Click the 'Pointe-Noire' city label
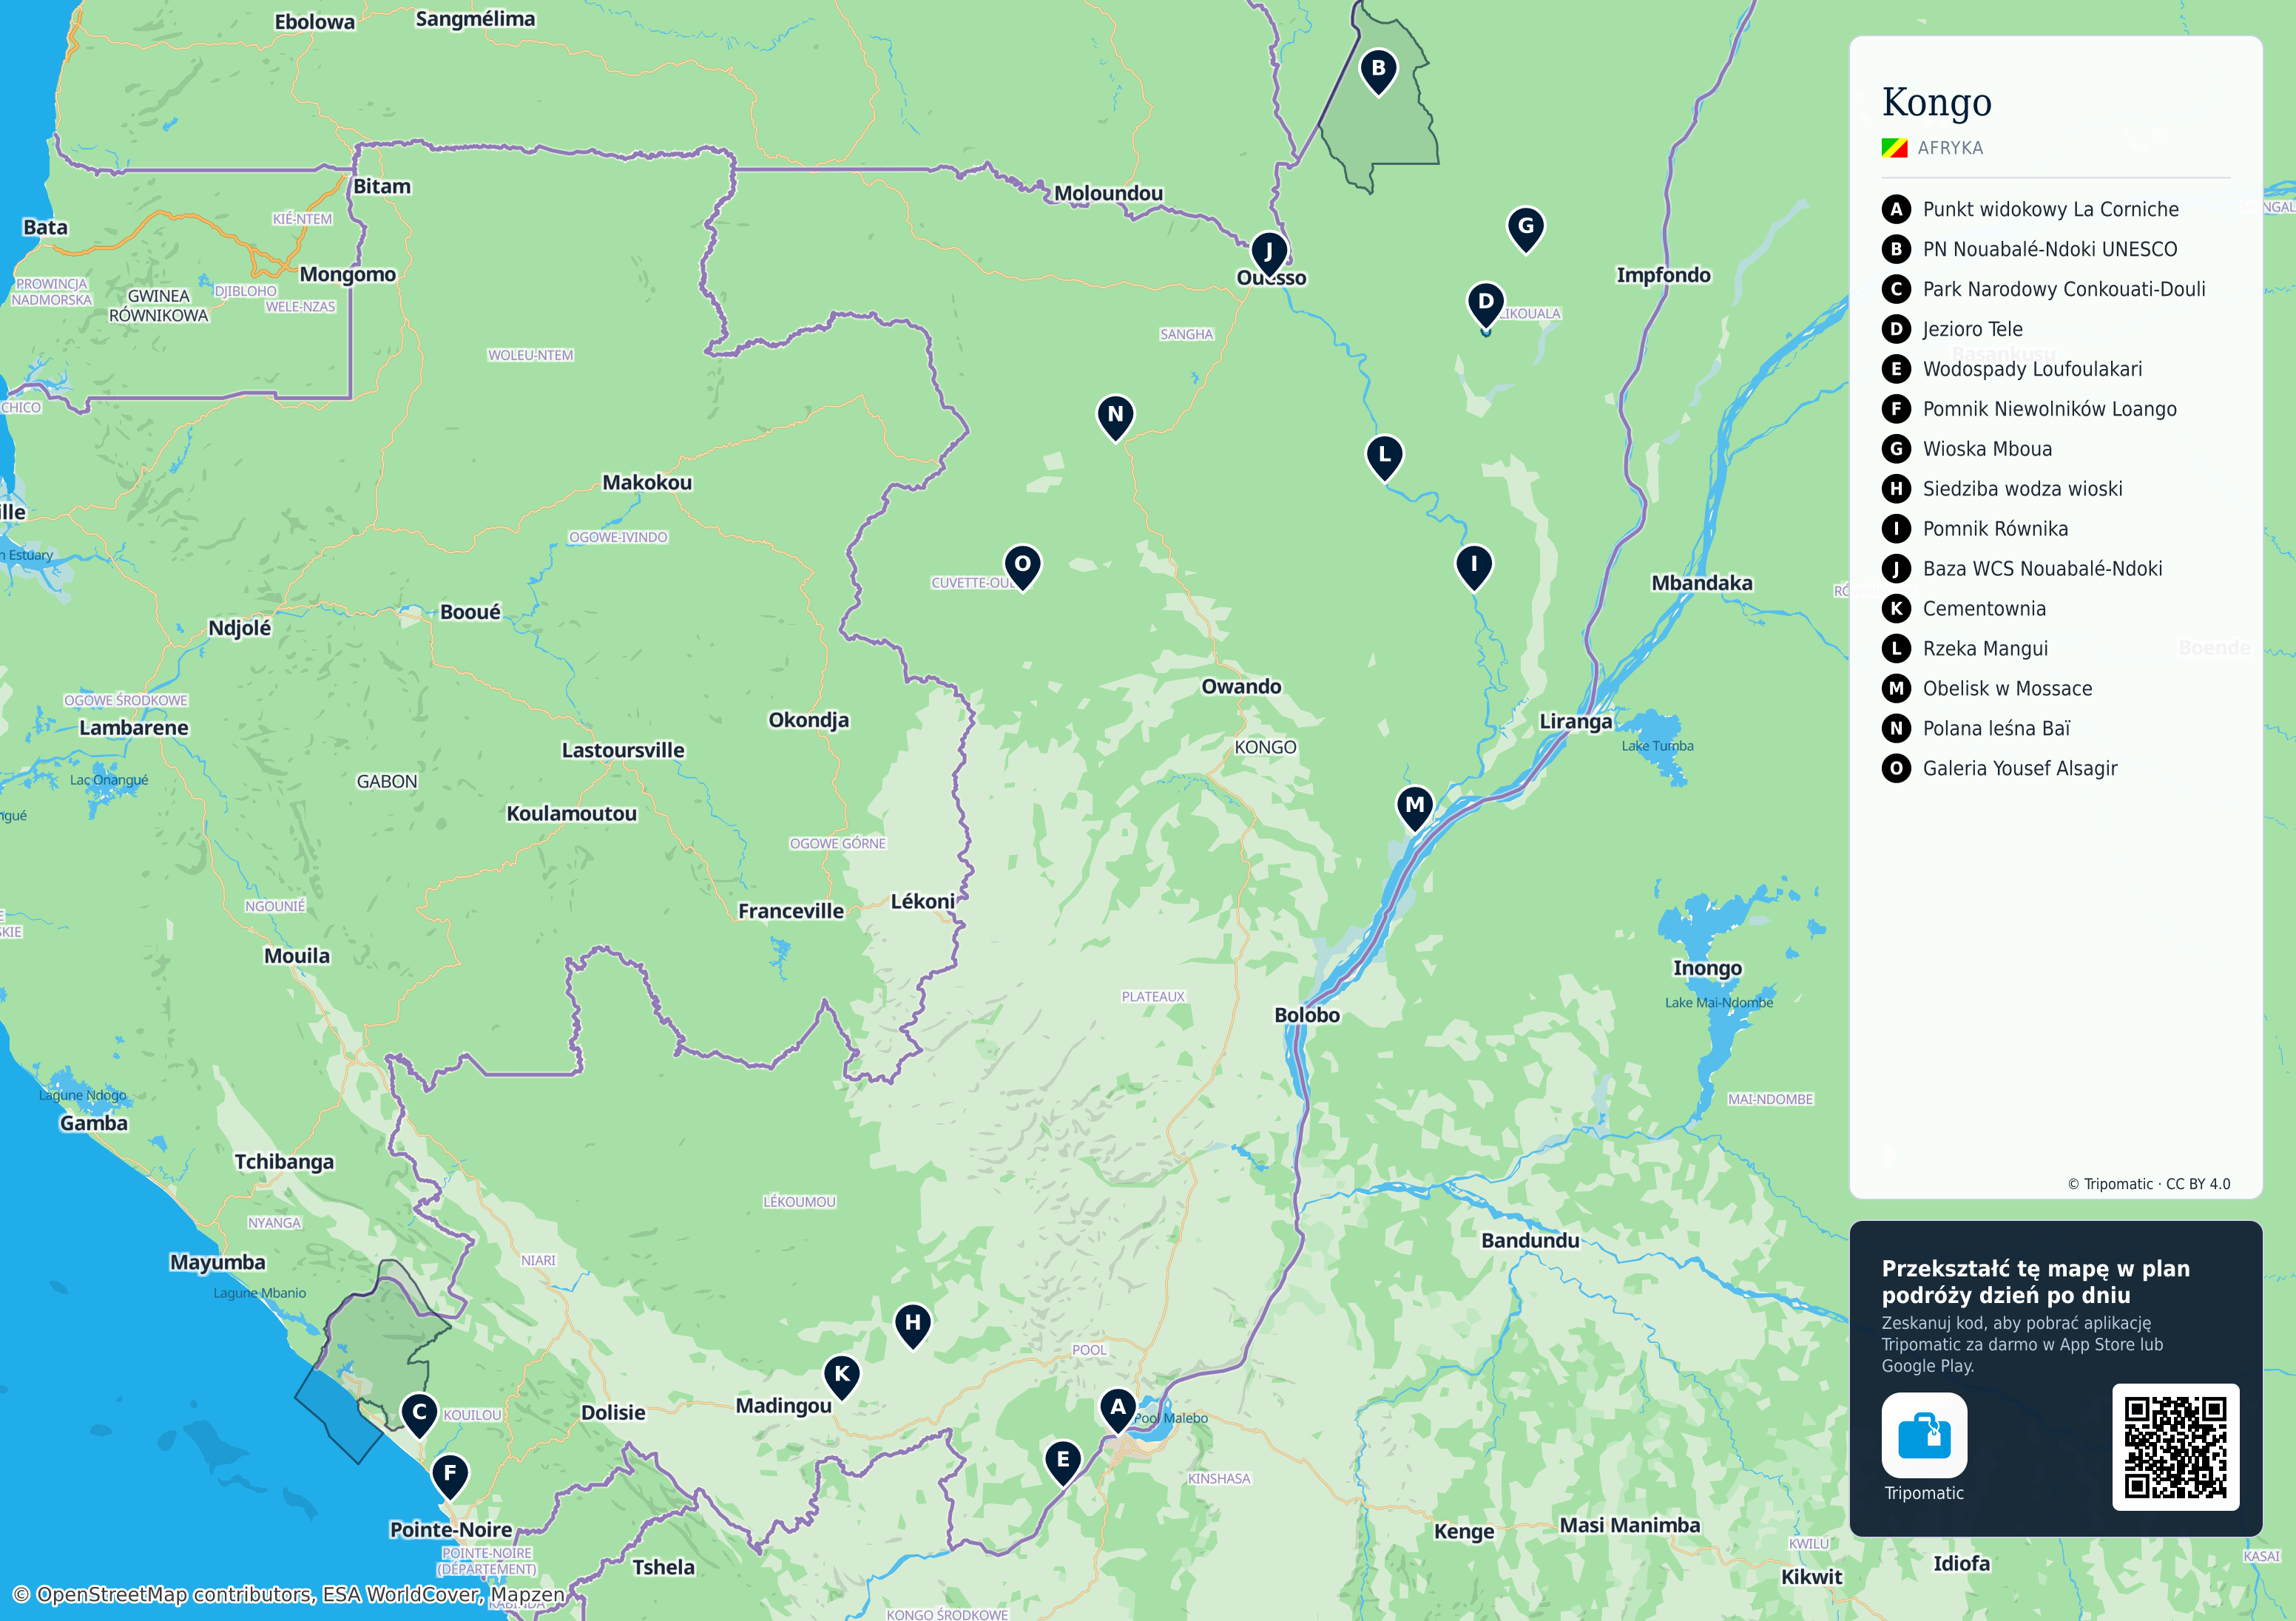 point(451,1529)
